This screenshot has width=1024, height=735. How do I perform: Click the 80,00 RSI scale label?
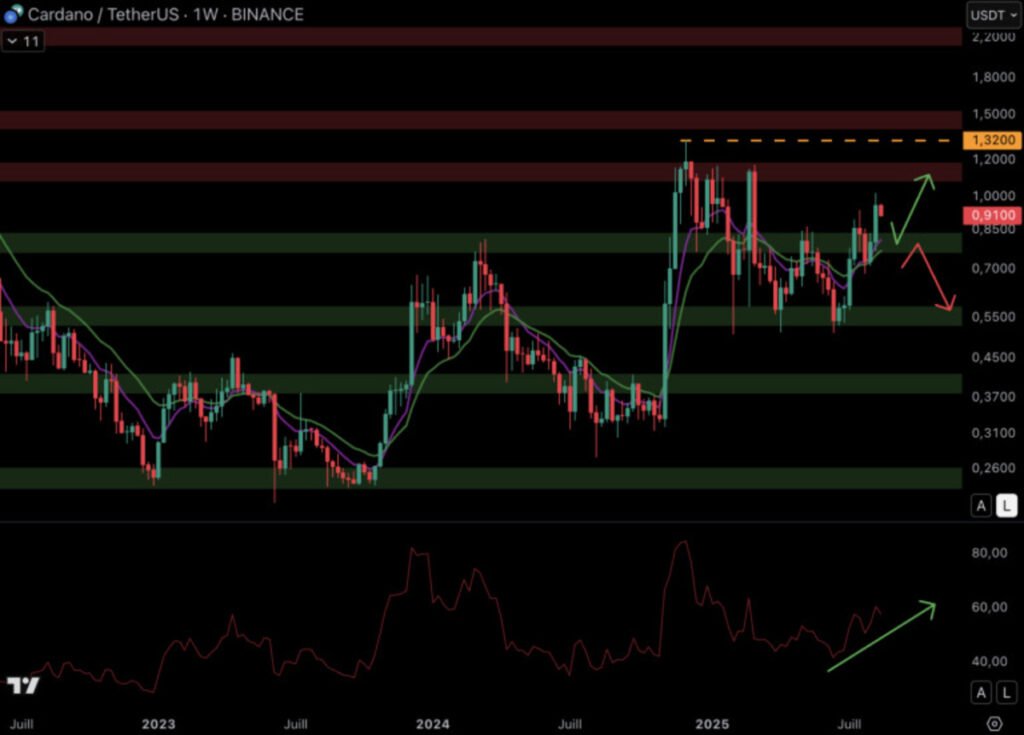(990, 553)
